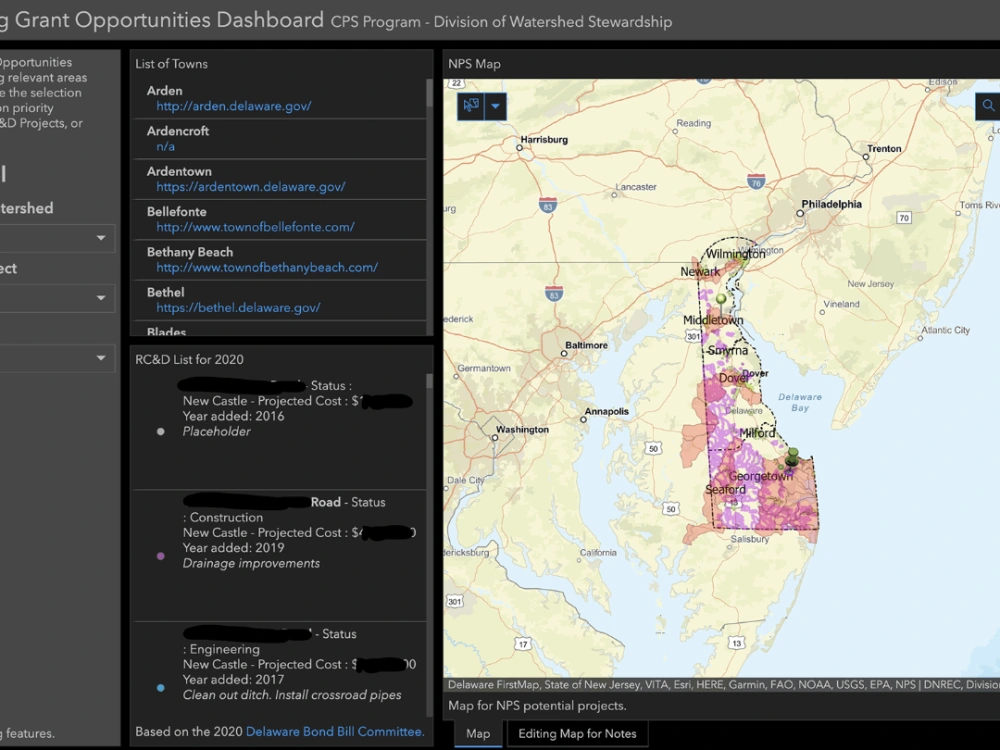
Task: Expand the Watershed filter dropdown
Action: pos(56,238)
